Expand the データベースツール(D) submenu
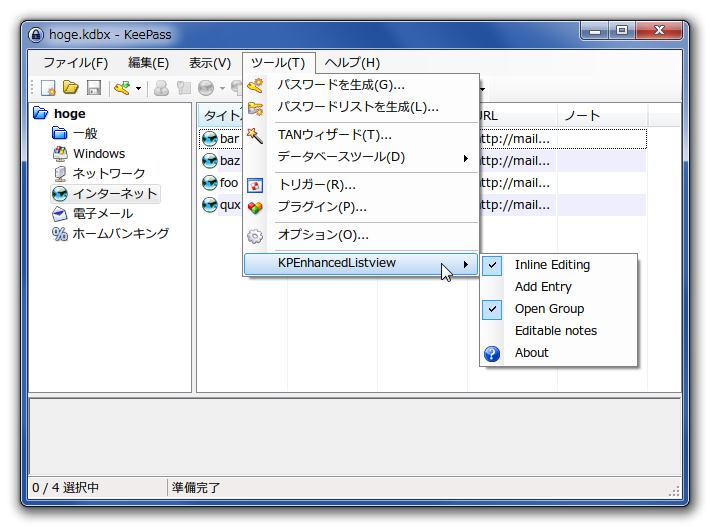Screen dimensions: 710x527 [361, 157]
